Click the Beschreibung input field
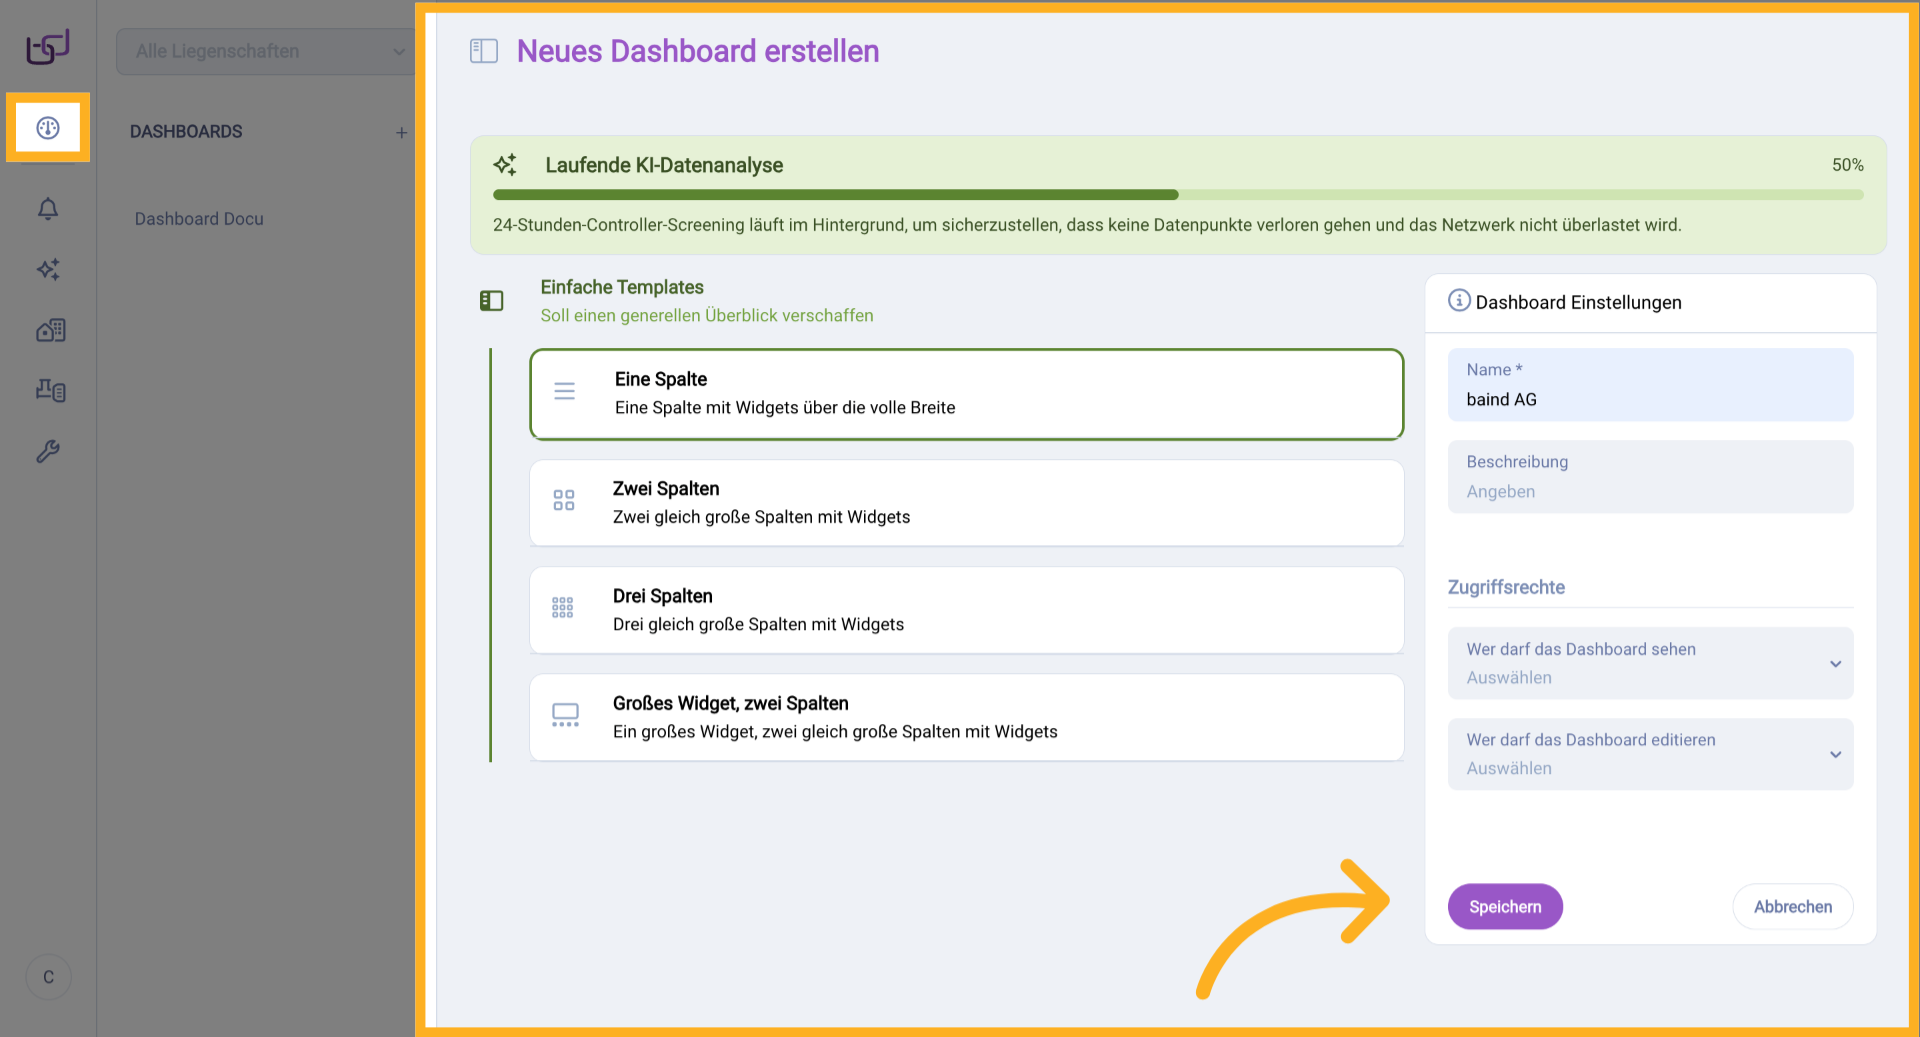The image size is (1920, 1037). (1649, 477)
